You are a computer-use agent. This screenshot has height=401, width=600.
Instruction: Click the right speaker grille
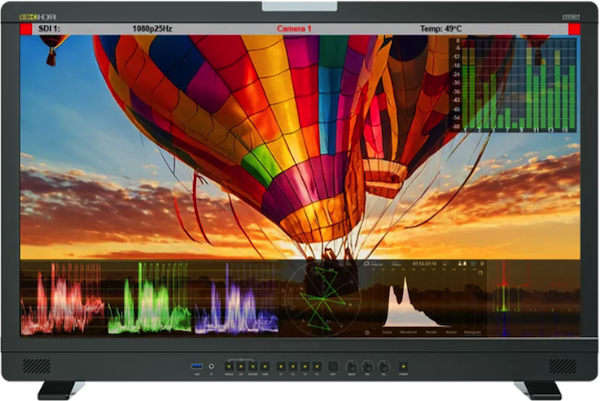click(x=562, y=366)
